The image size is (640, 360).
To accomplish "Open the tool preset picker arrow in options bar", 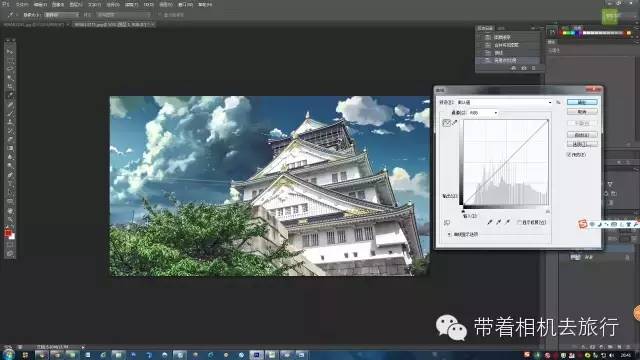I will tap(16, 15).
